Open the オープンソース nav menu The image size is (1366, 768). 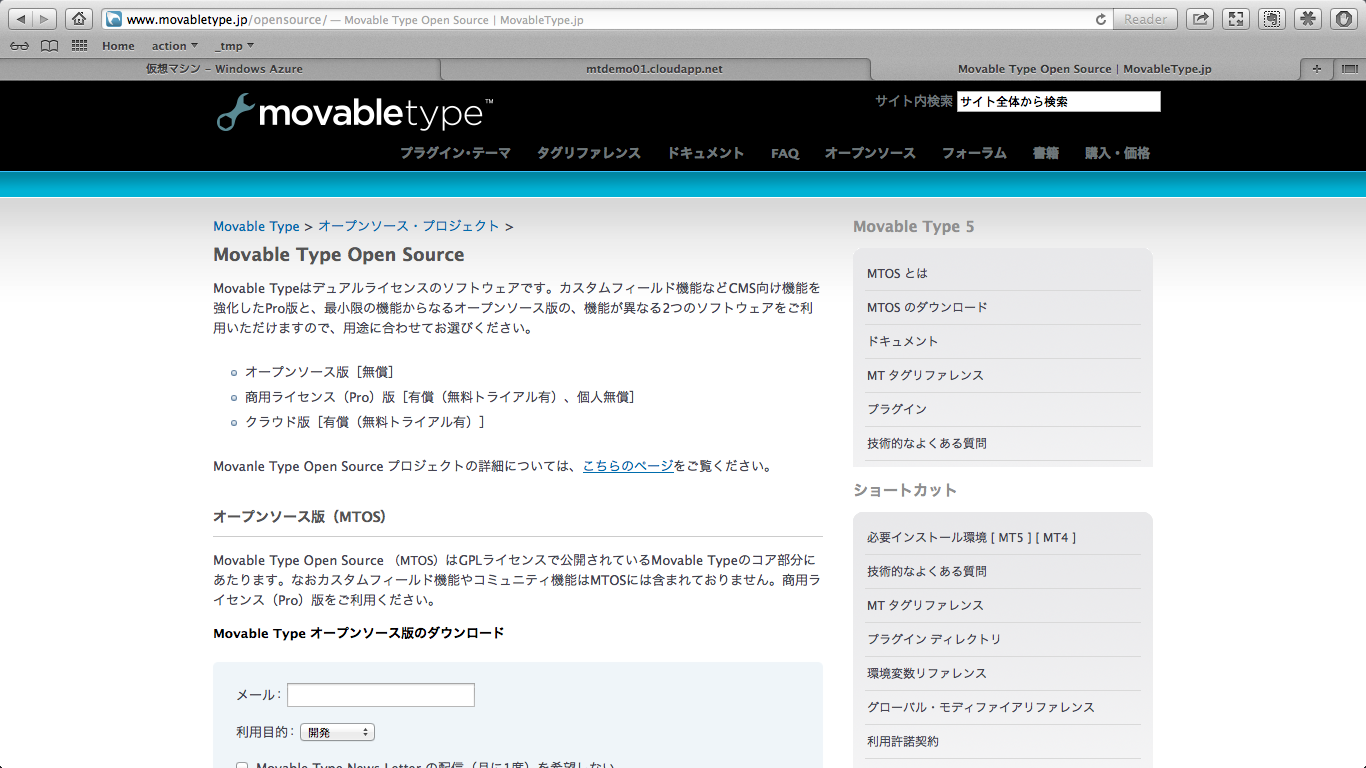[870, 153]
